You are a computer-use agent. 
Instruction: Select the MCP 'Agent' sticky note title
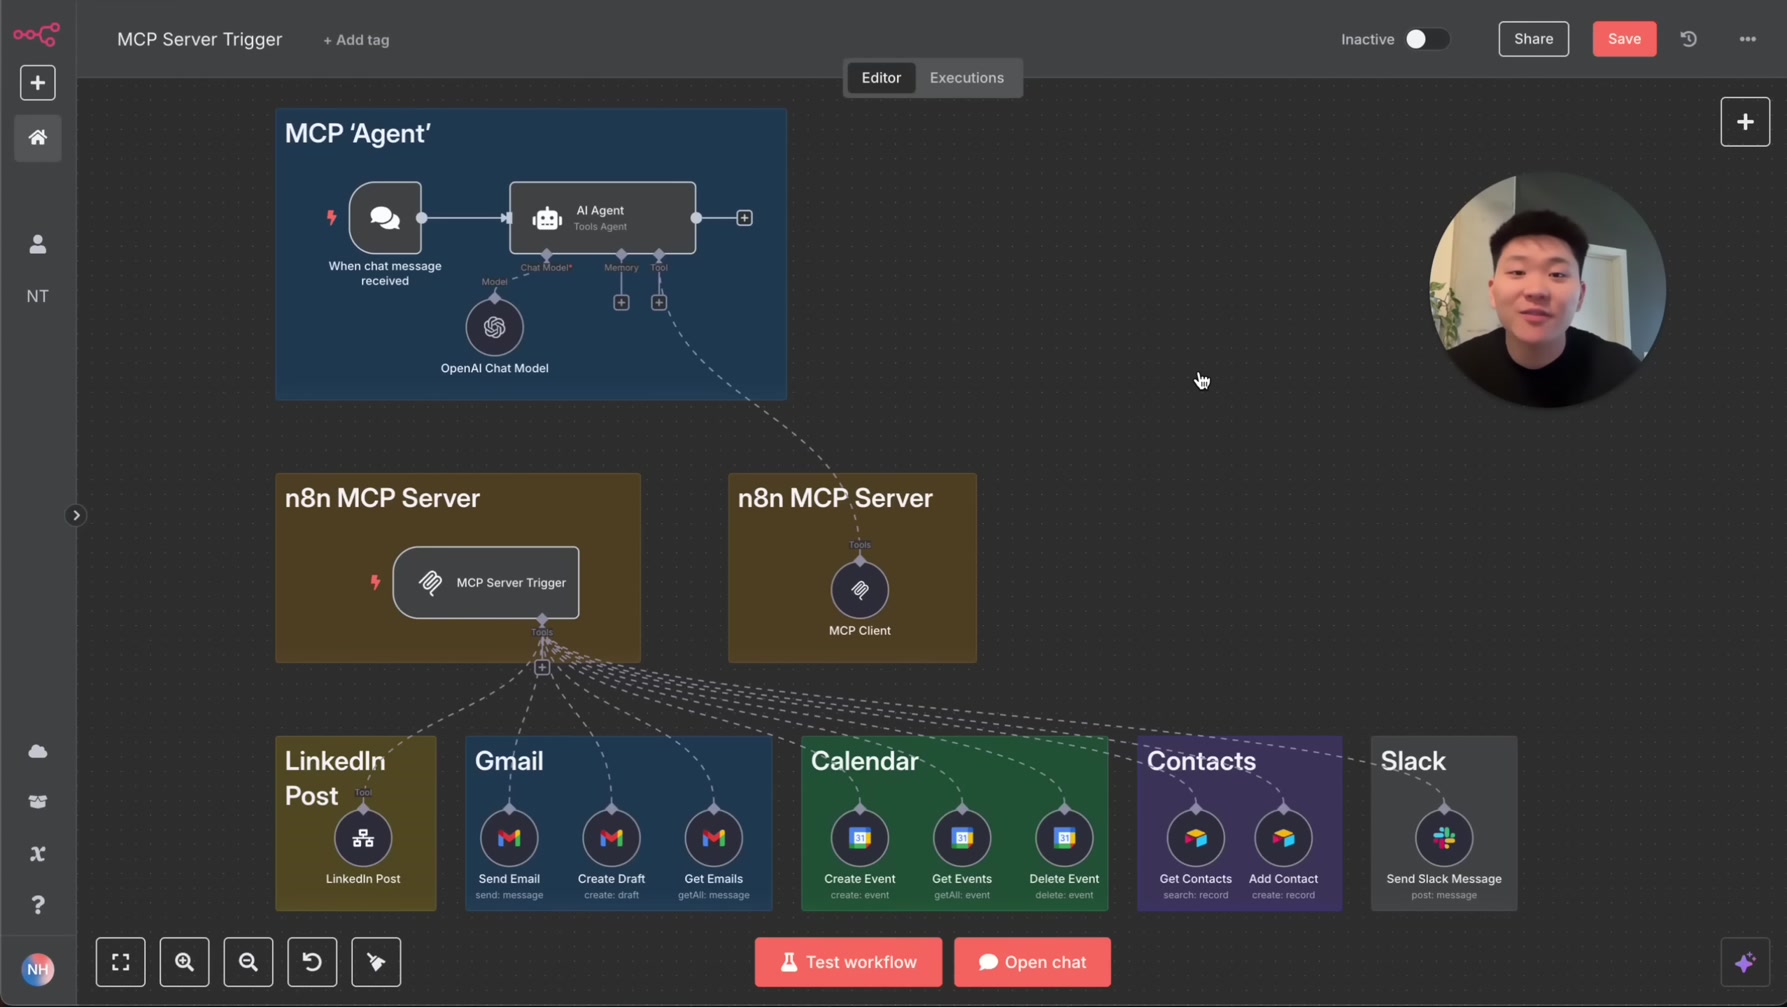pos(358,134)
